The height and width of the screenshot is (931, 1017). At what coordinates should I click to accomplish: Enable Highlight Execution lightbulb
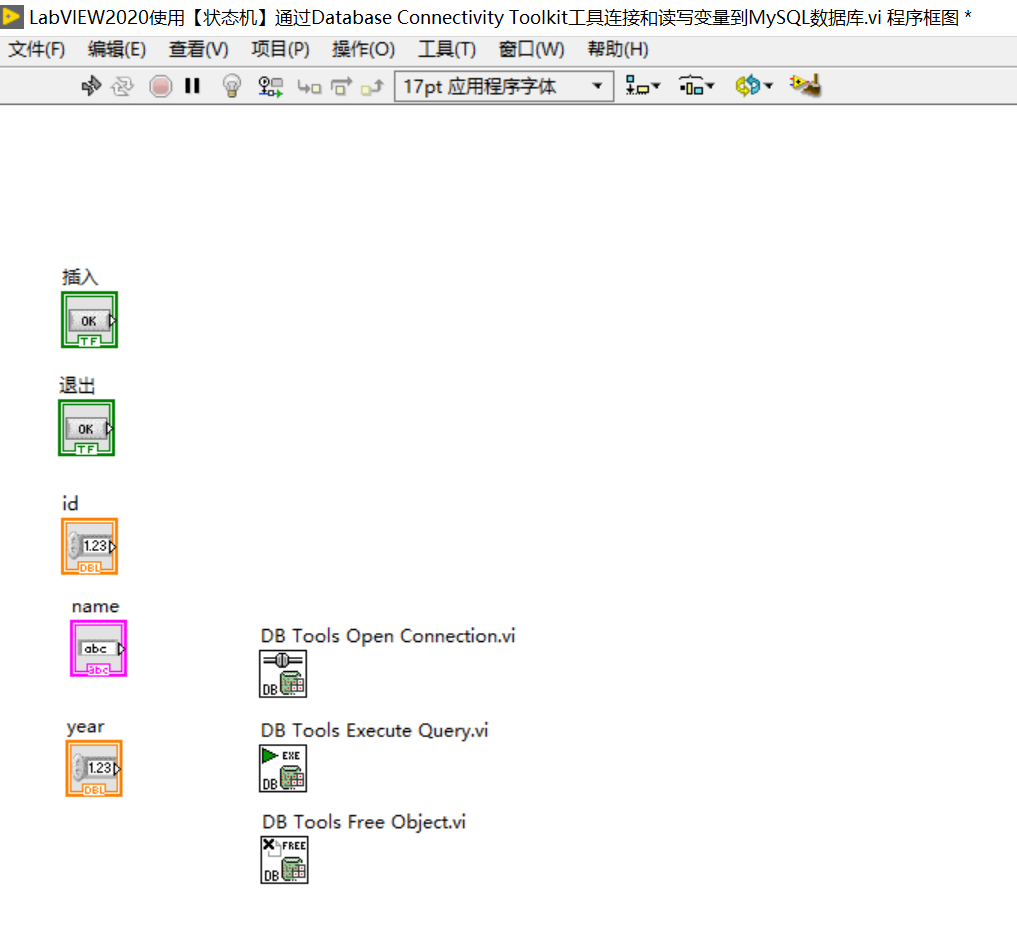[x=230, y=86]
